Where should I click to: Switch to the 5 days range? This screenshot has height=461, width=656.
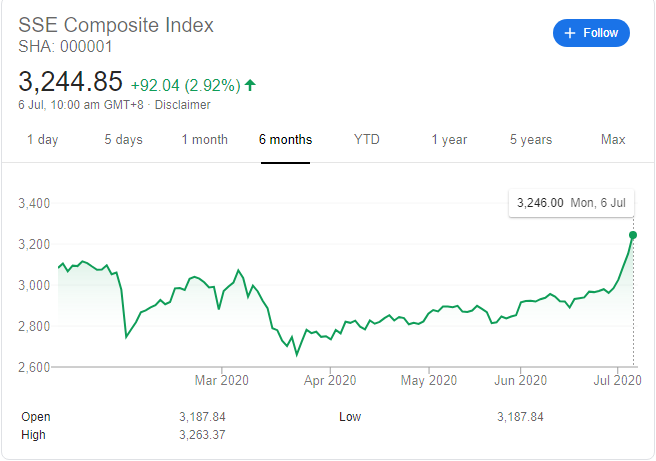tap(123, 140)
